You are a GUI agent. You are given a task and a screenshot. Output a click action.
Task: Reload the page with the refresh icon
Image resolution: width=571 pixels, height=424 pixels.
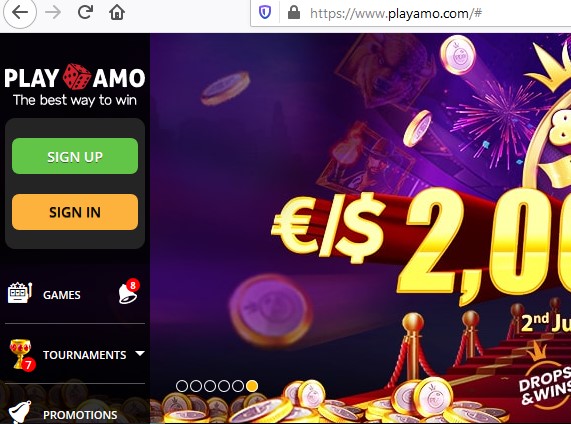pos(85,12)
